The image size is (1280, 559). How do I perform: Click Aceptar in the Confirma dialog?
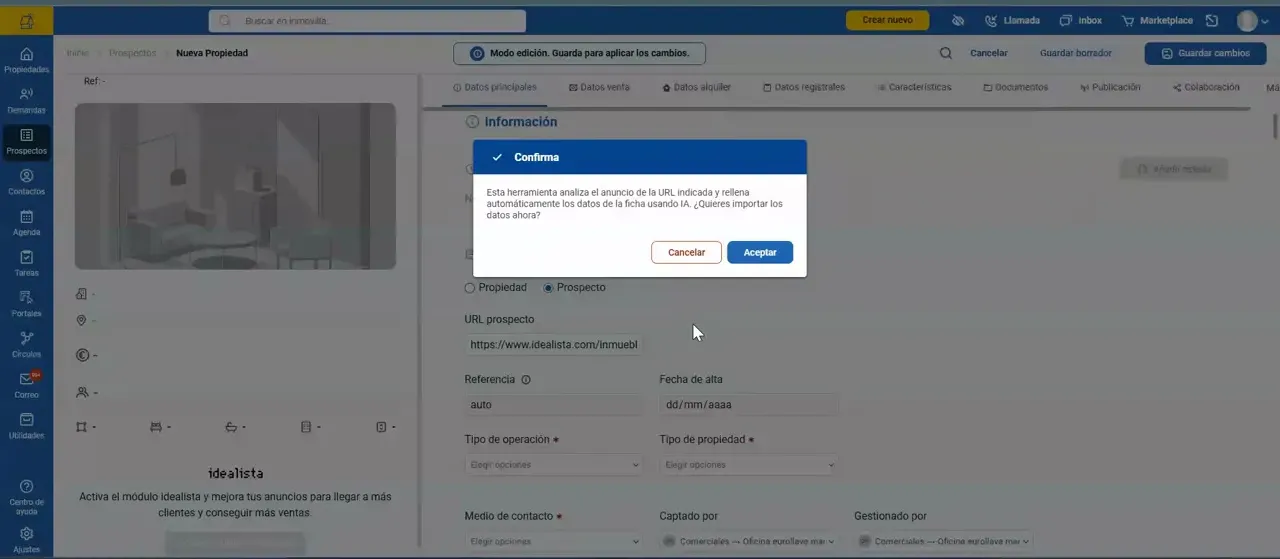point(760,253)
